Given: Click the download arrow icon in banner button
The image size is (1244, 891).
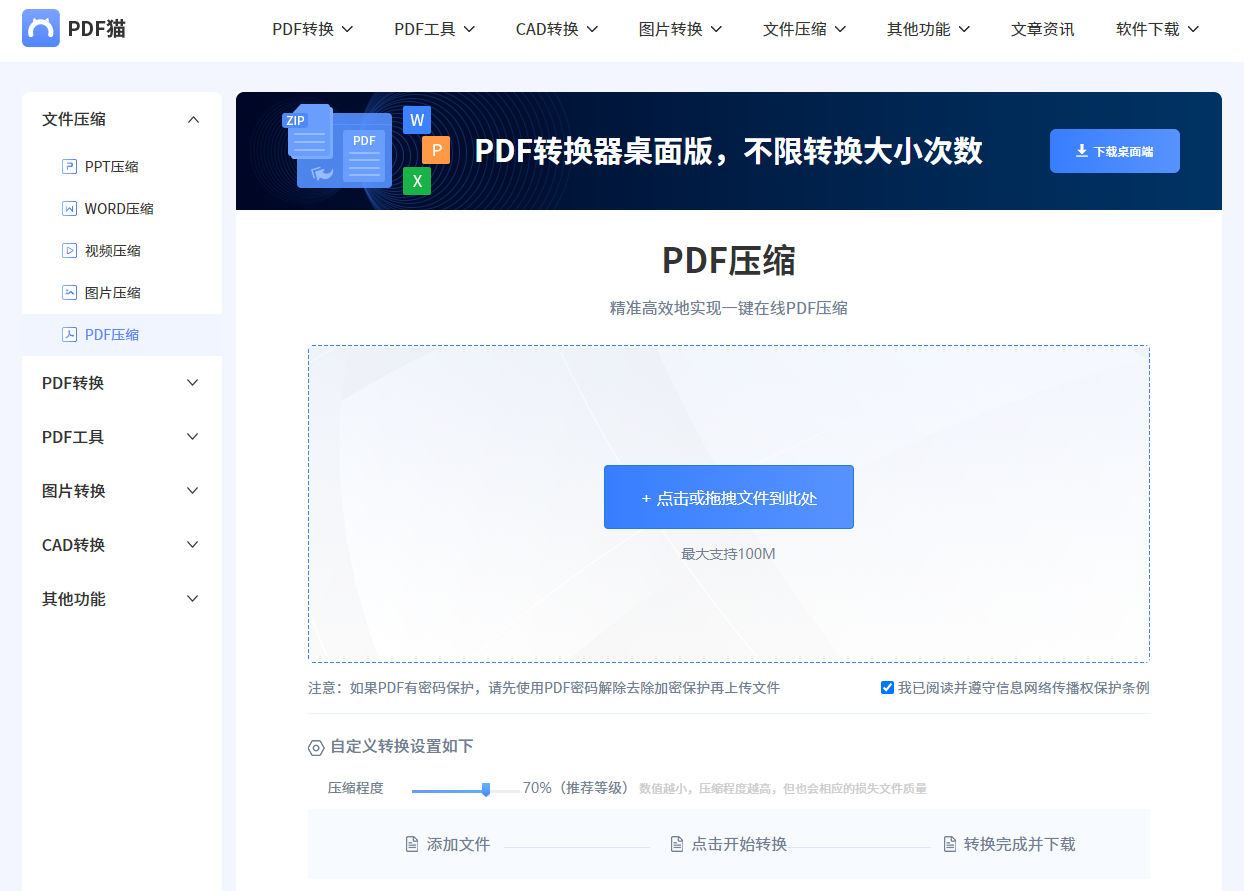Looking at the screenshot, I should [x=1082, y=151].
